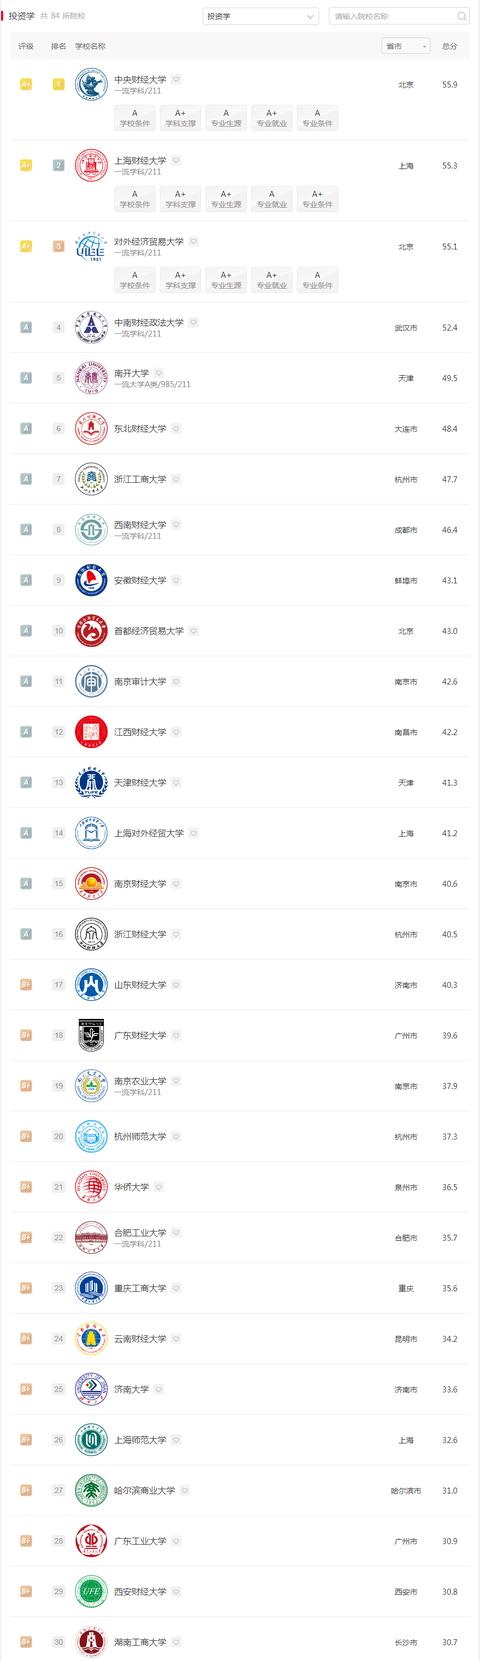Open 南京审计大学 emblem
The width and height of the screenshot is (480, 1661).
pyautogui.click(x=91, y=682)
